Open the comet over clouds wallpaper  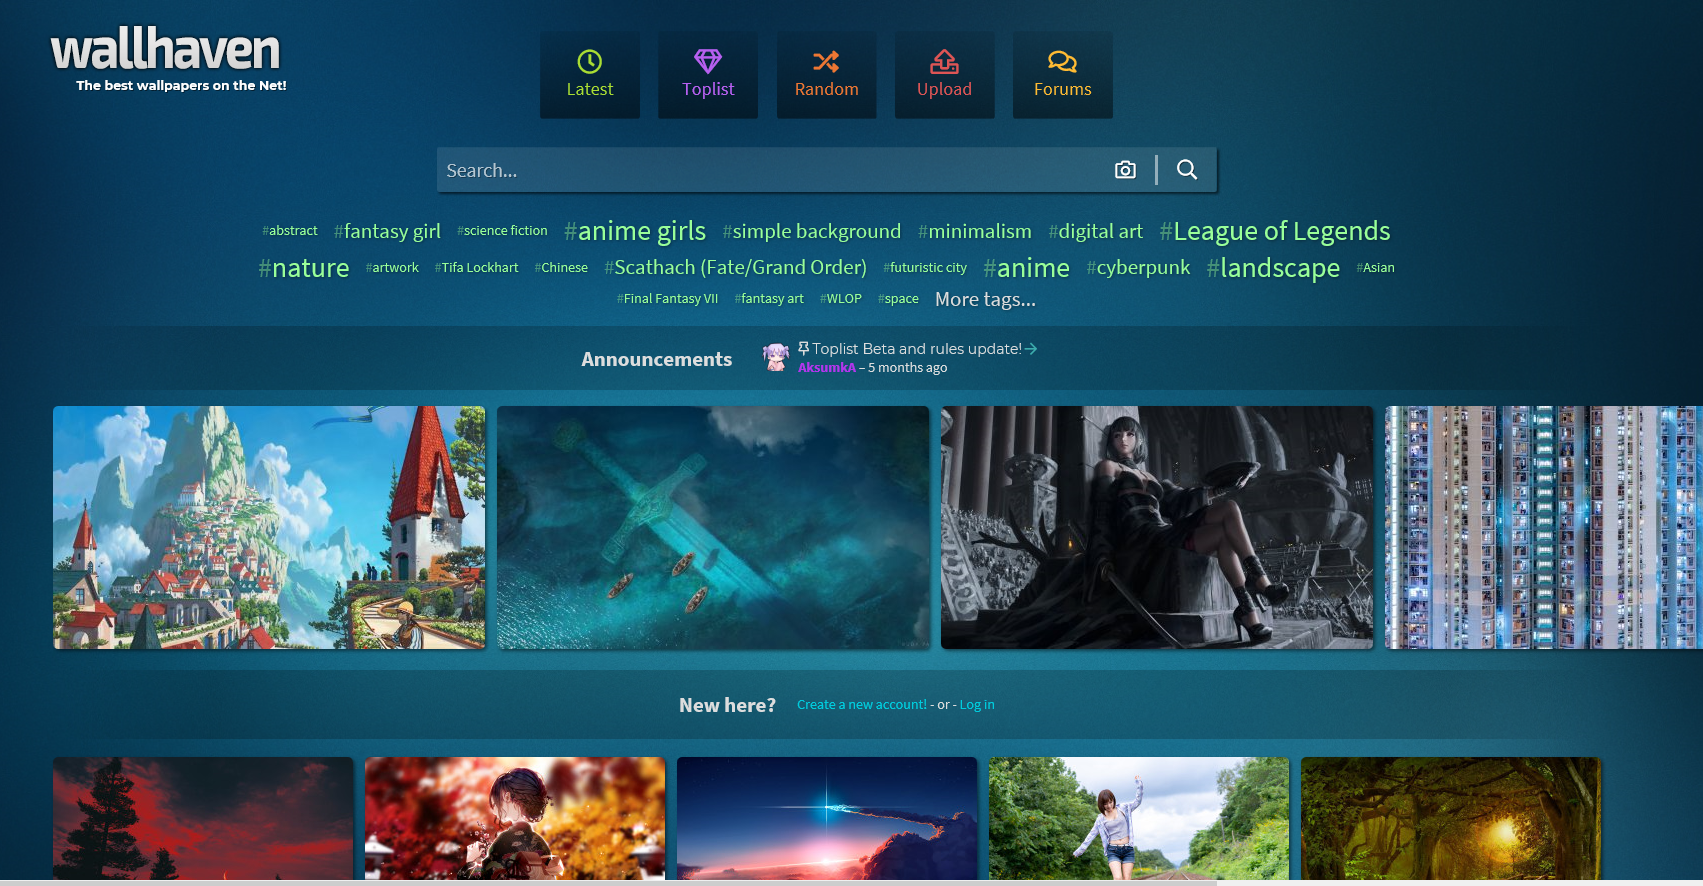pyautogui.click(x=827, y=818)
